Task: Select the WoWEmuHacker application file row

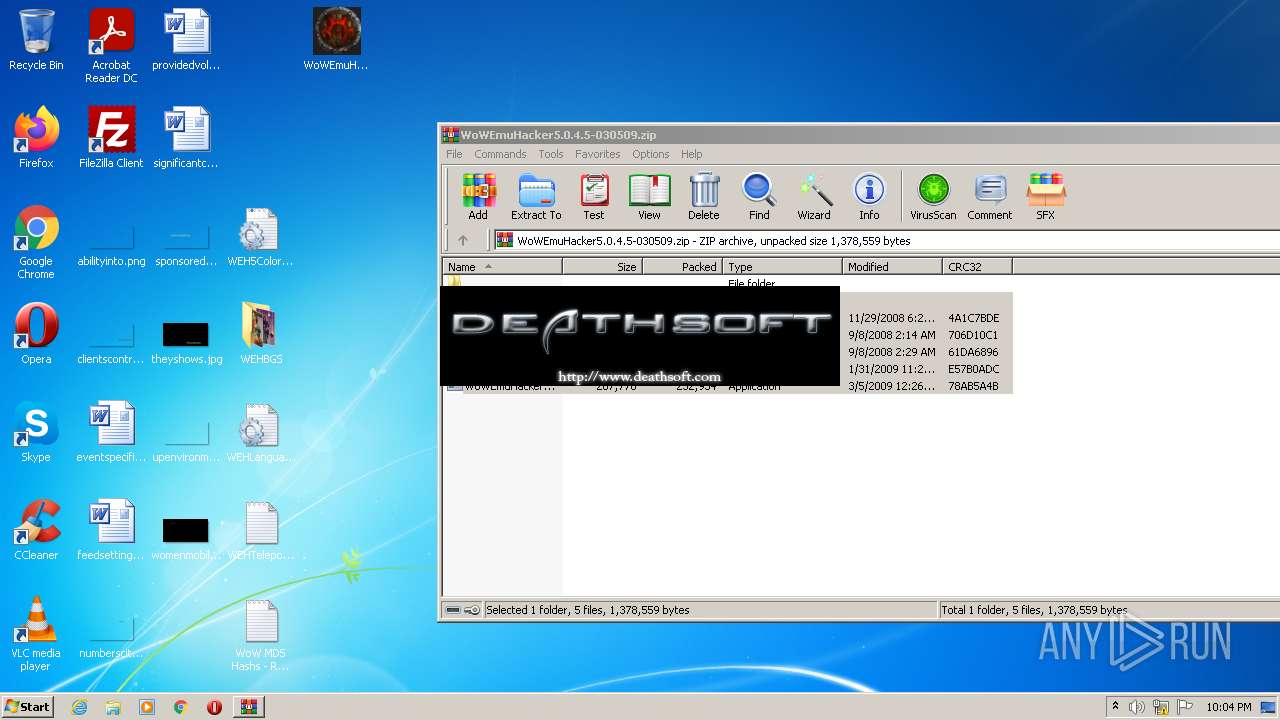Action: pos(727,387)
